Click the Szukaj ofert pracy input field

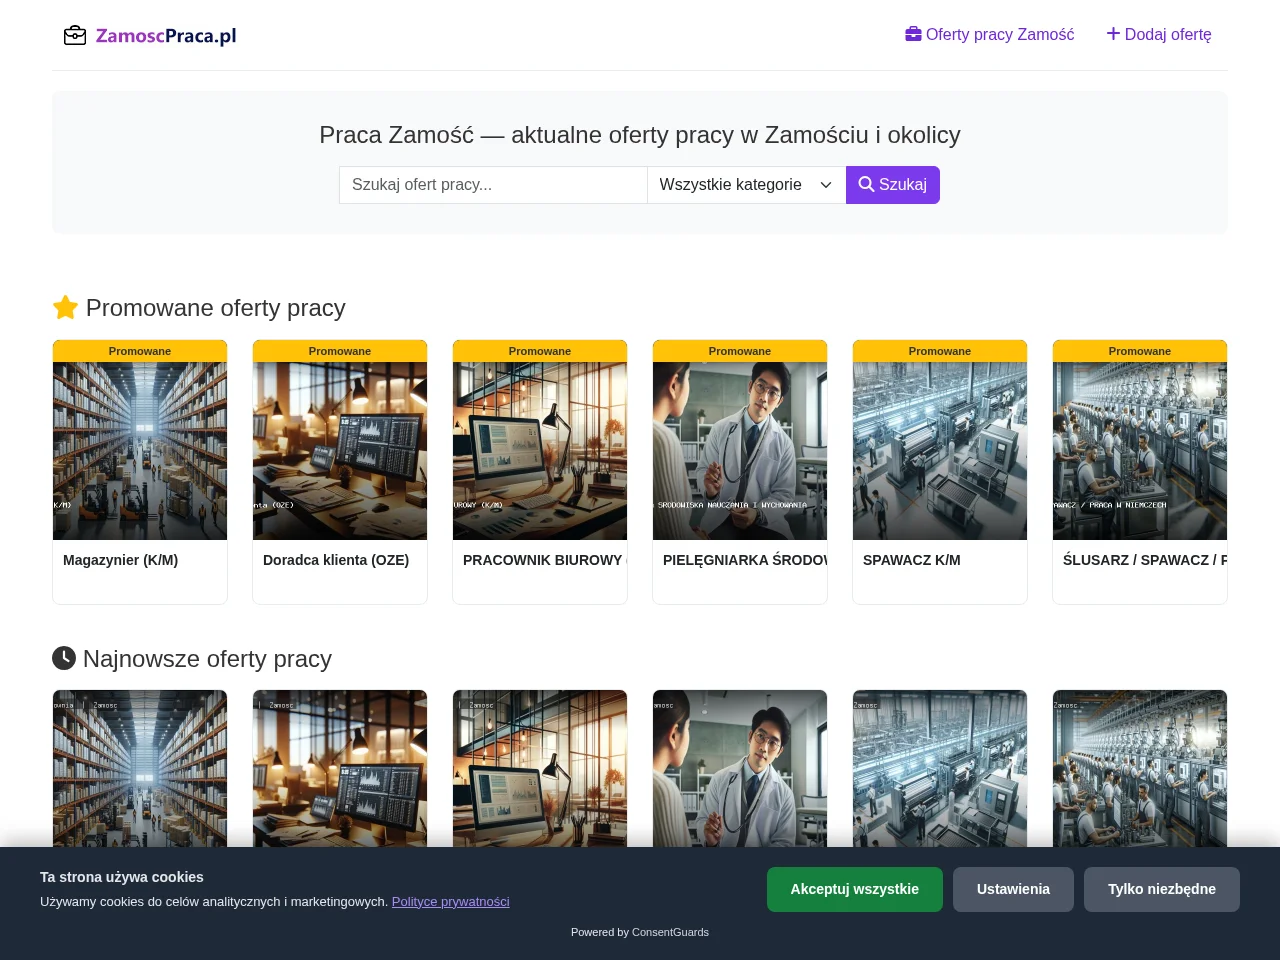(493, 185)
